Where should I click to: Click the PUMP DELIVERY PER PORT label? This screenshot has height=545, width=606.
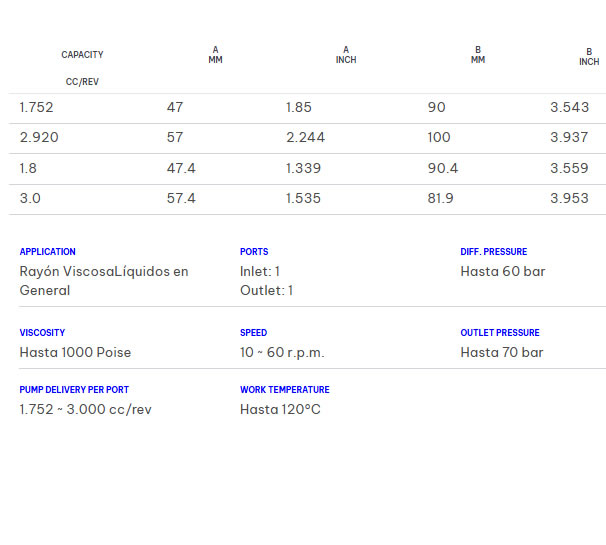[74, 390]
